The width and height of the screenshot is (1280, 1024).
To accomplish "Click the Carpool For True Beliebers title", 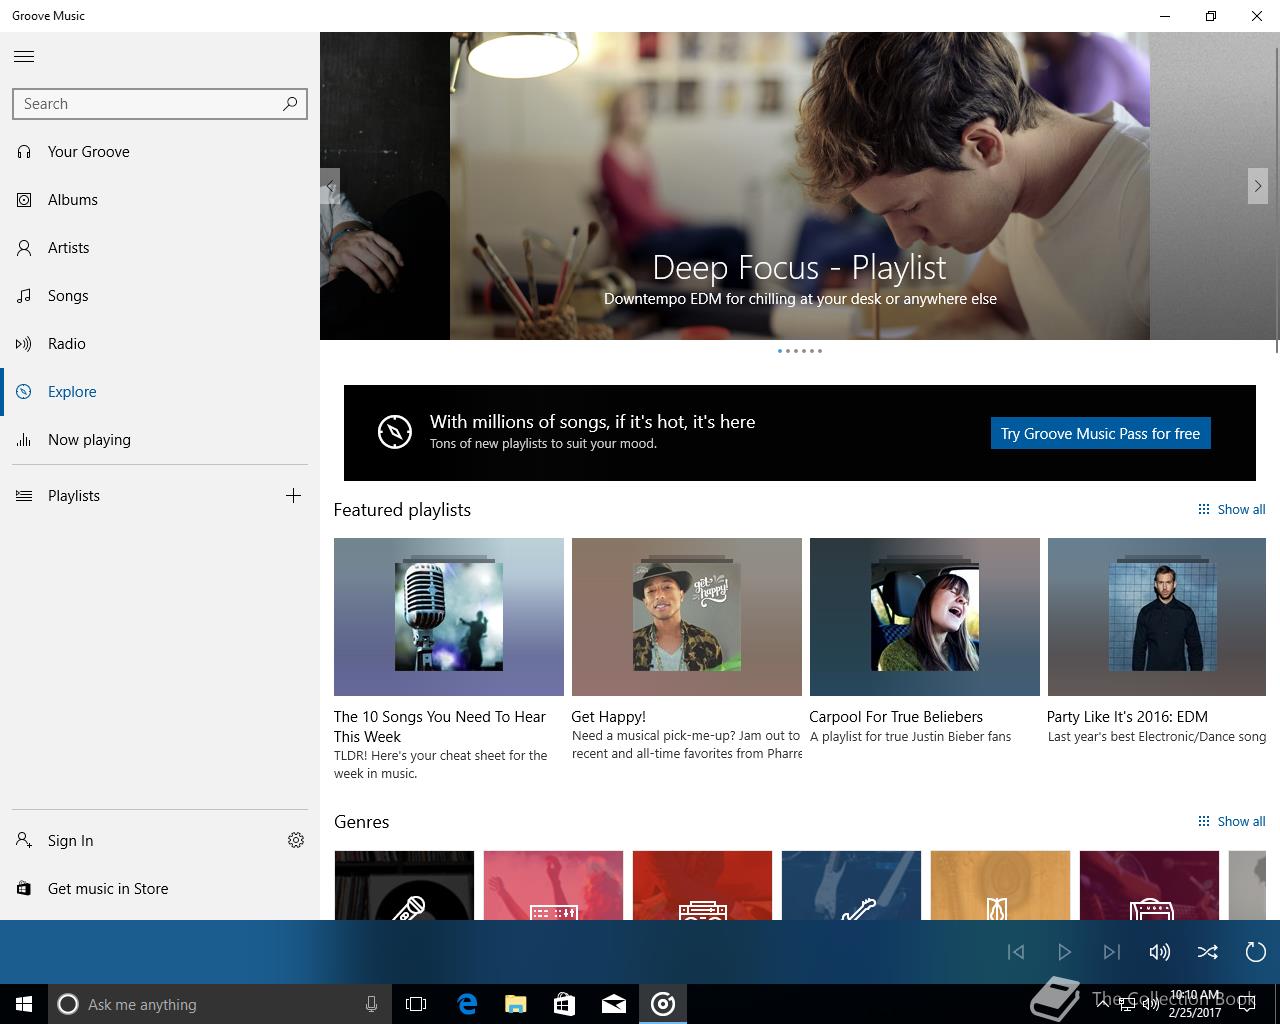I will click(896, 717).
